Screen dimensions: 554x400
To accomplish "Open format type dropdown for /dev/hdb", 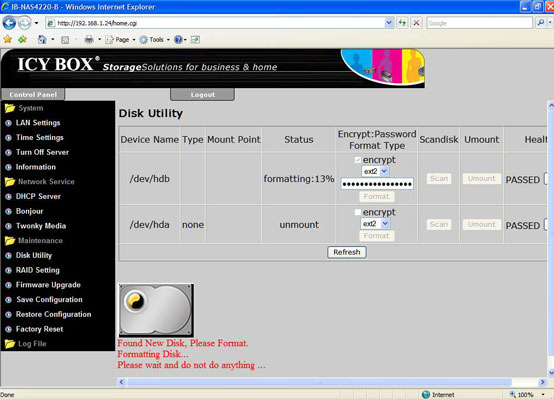I will tap(375, 171).
